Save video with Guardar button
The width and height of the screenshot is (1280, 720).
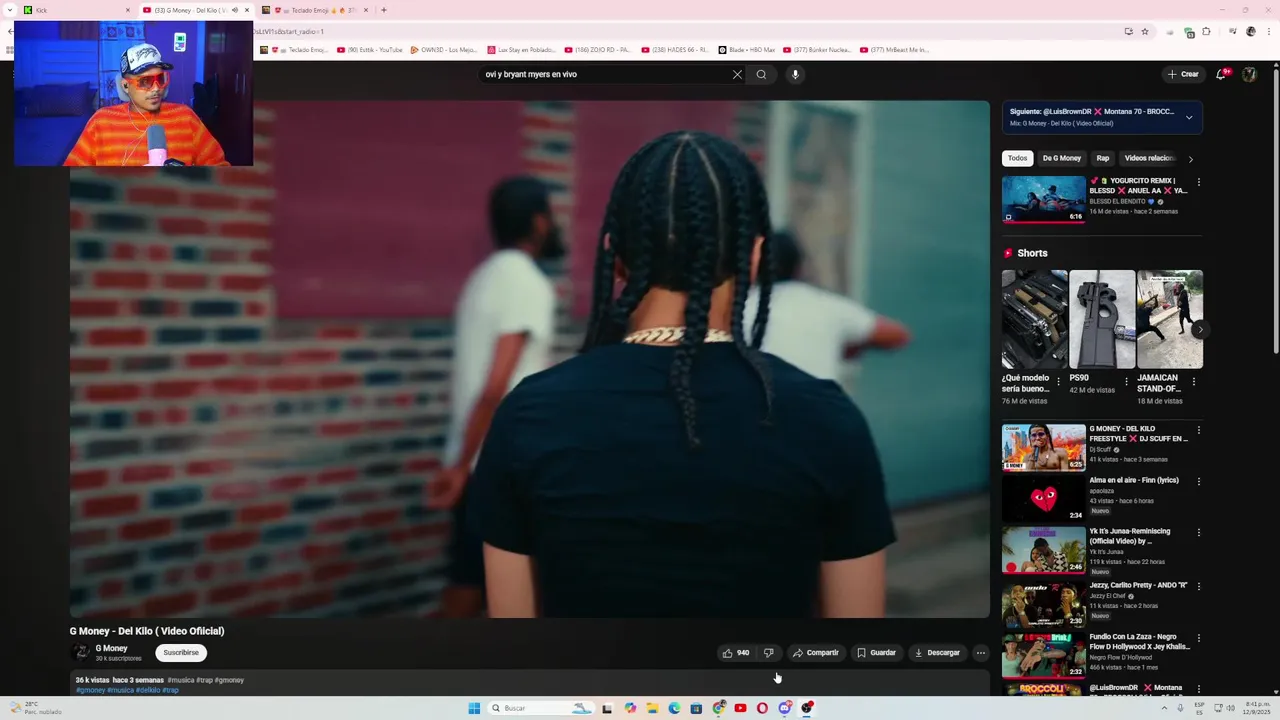pos(876,653)
